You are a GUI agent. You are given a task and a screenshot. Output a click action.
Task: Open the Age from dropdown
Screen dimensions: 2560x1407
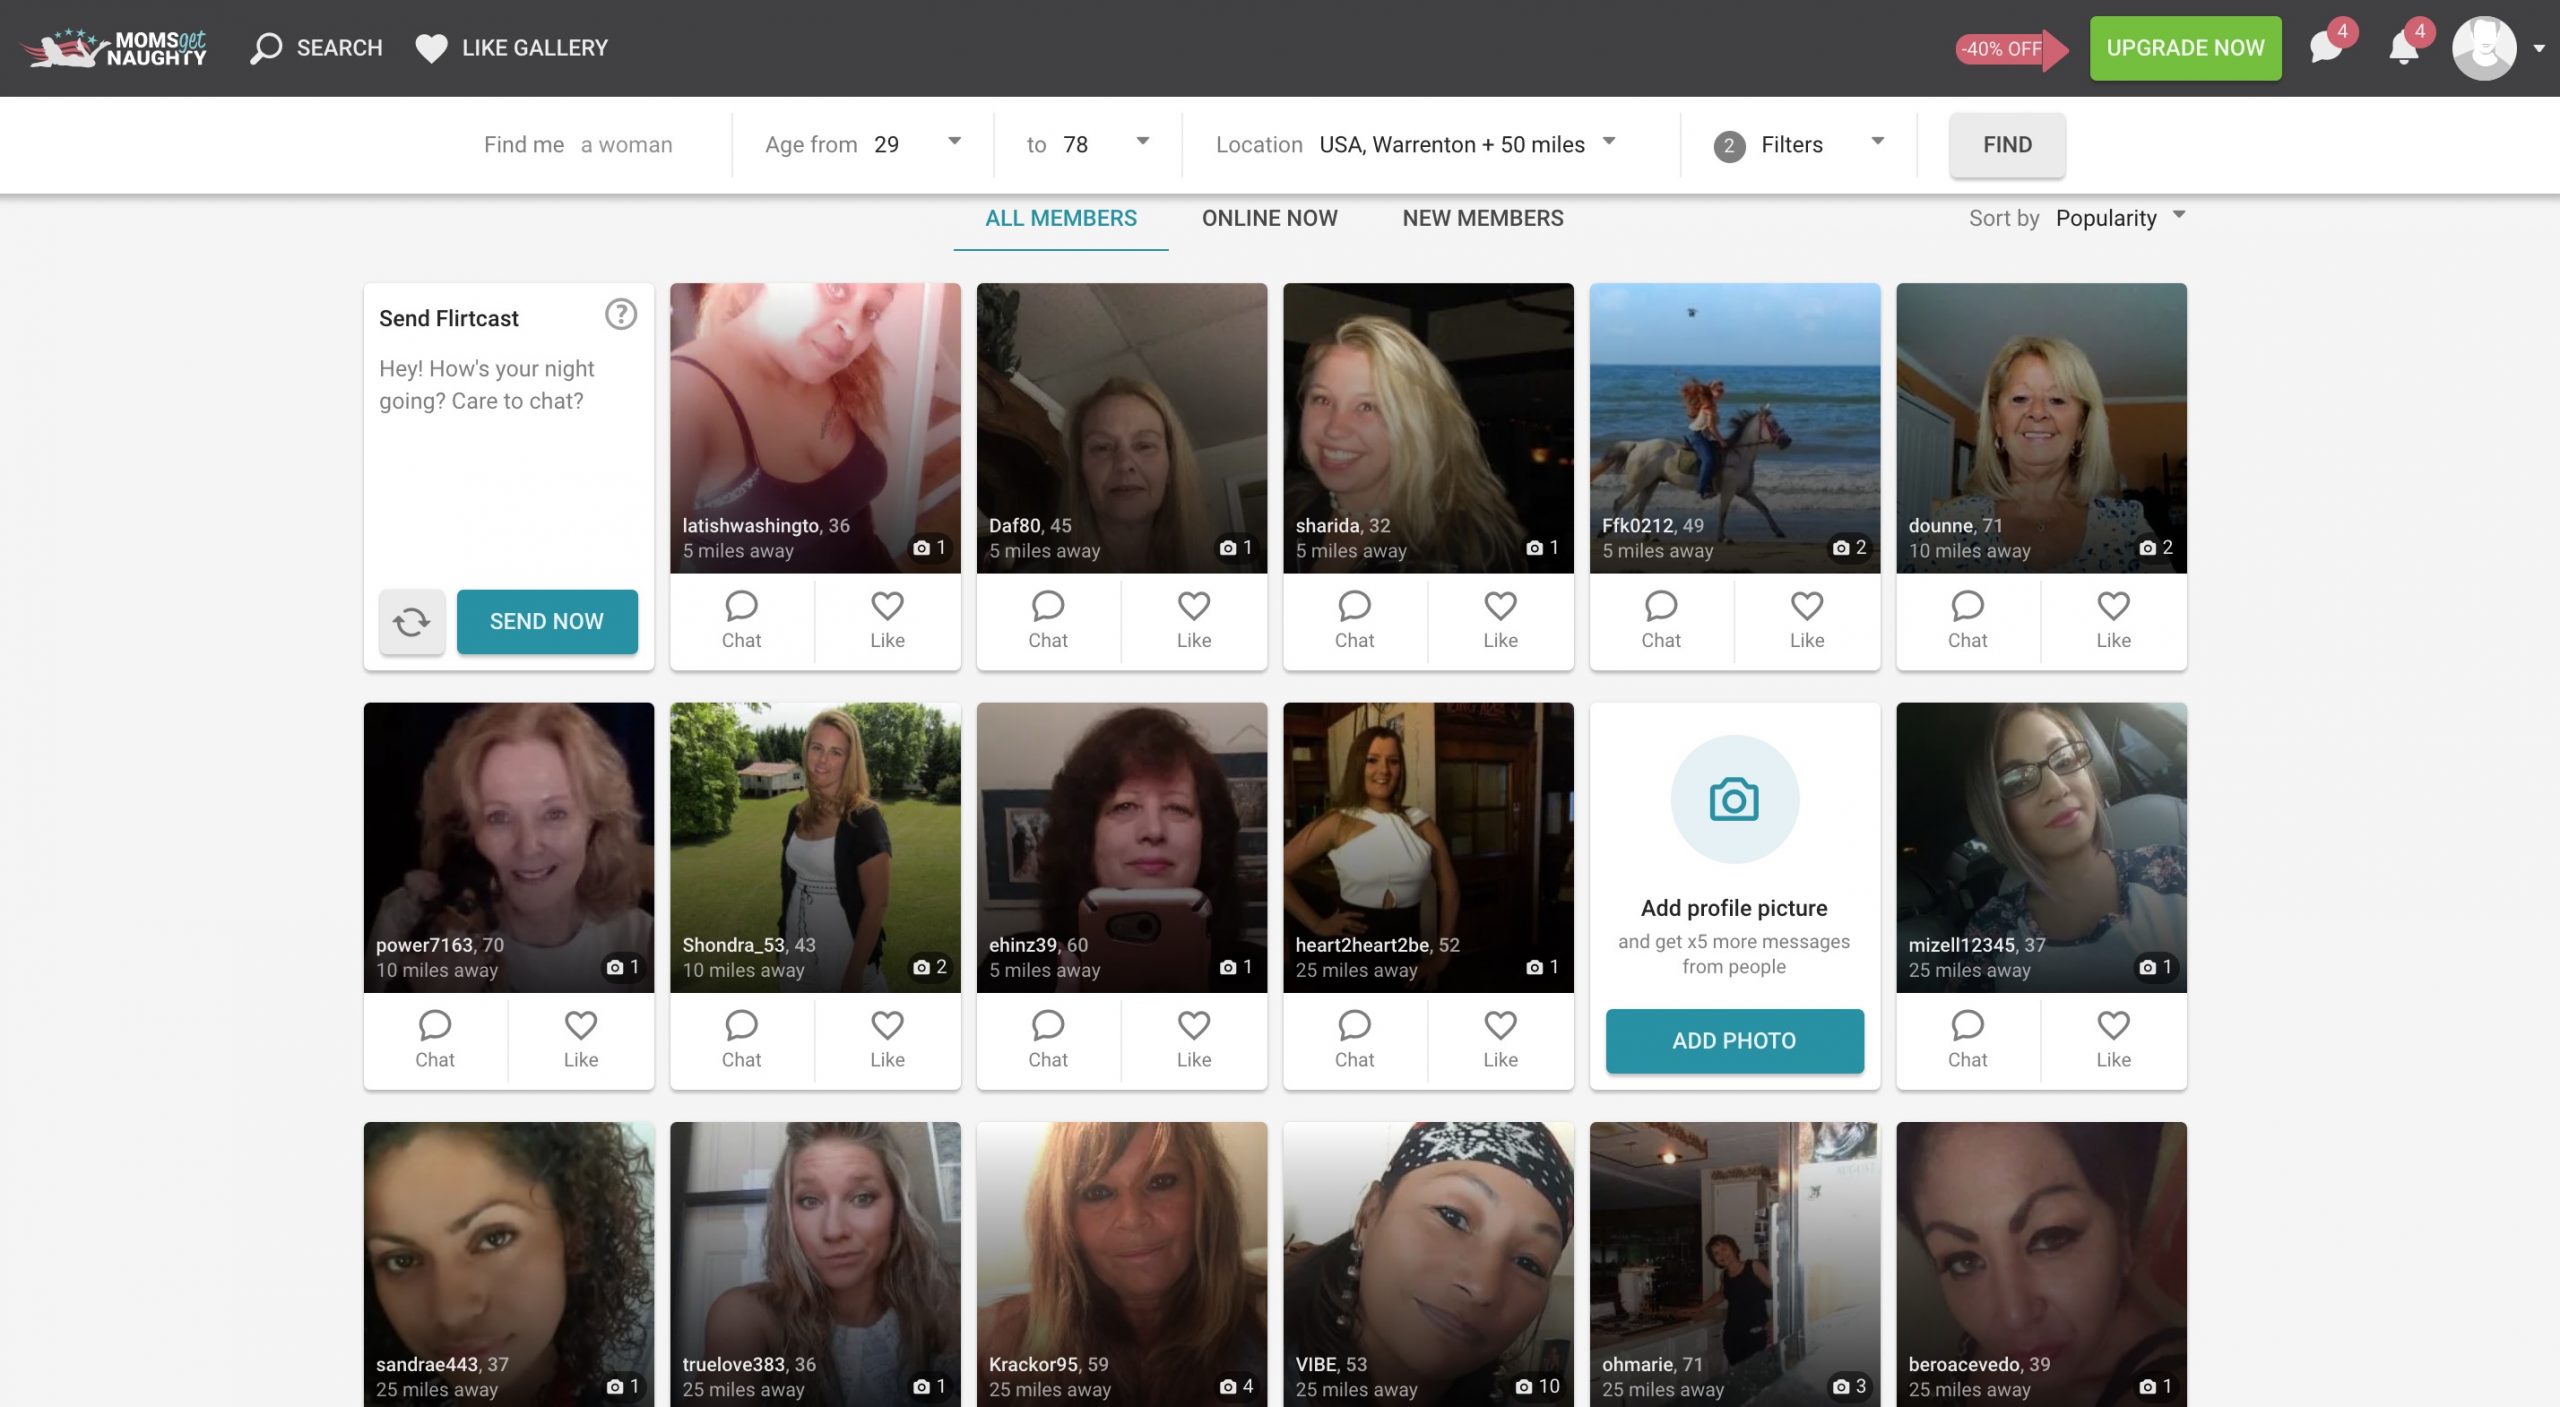tap(863, 144)
